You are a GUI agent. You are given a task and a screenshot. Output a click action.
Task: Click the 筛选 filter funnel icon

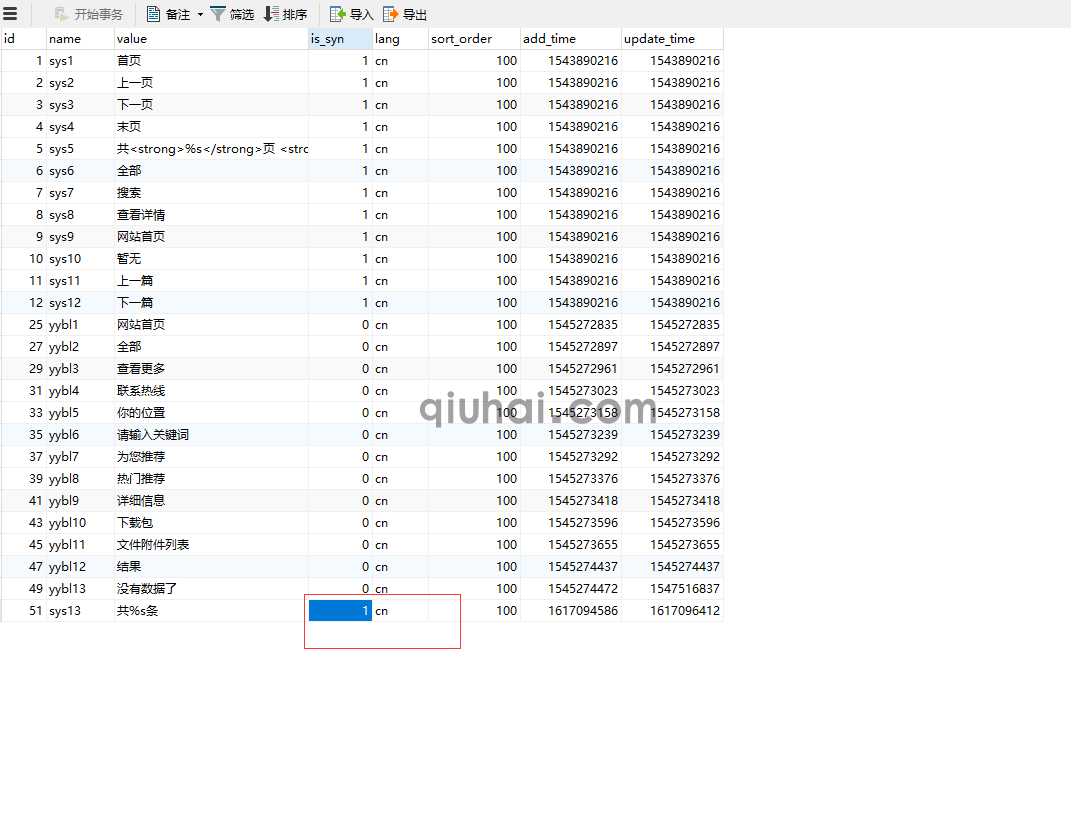click(x=217, y=14)
